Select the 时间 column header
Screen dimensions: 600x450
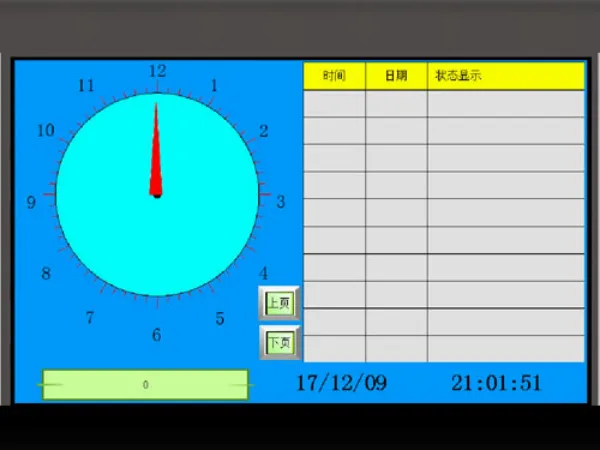click(x=334, y=76)
